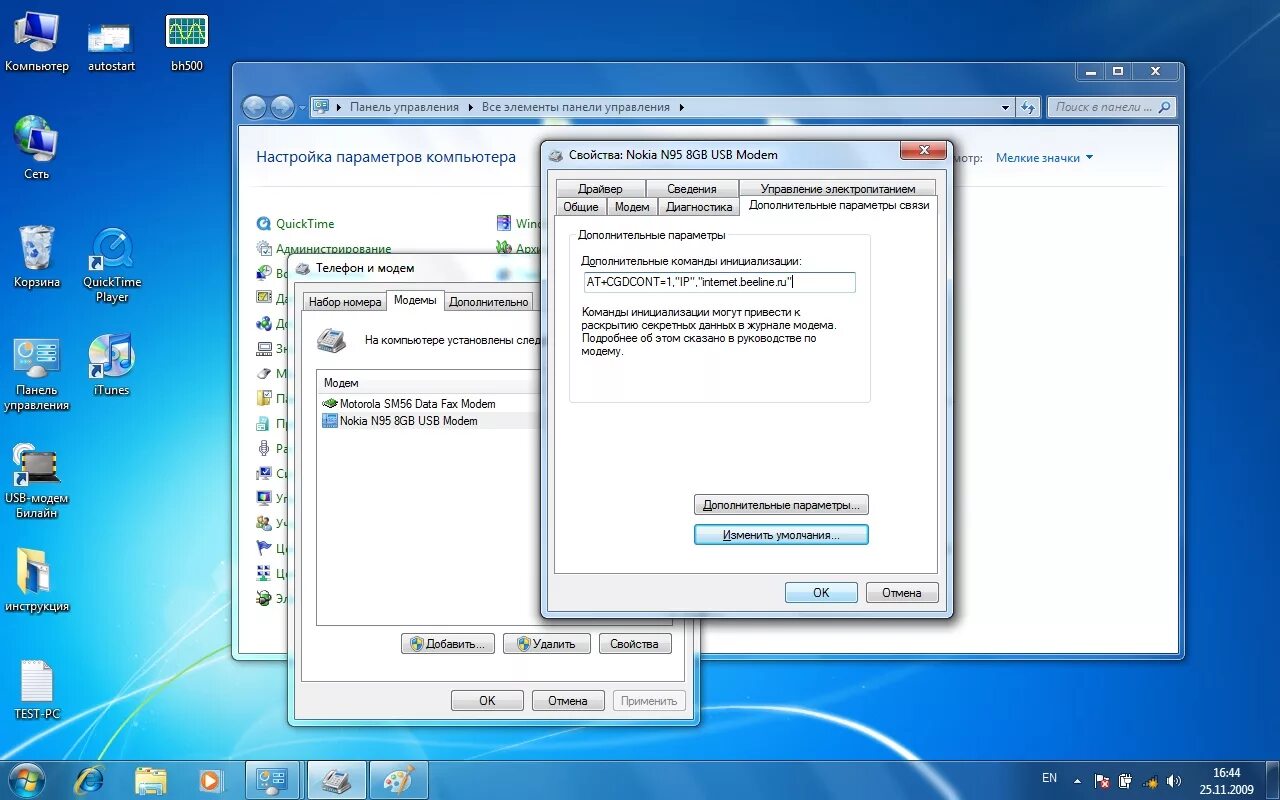The height and width of the screenshot is (800, 1280).
Task: Click Добавить... in Телефон и модем
Action: click(448, 643)
